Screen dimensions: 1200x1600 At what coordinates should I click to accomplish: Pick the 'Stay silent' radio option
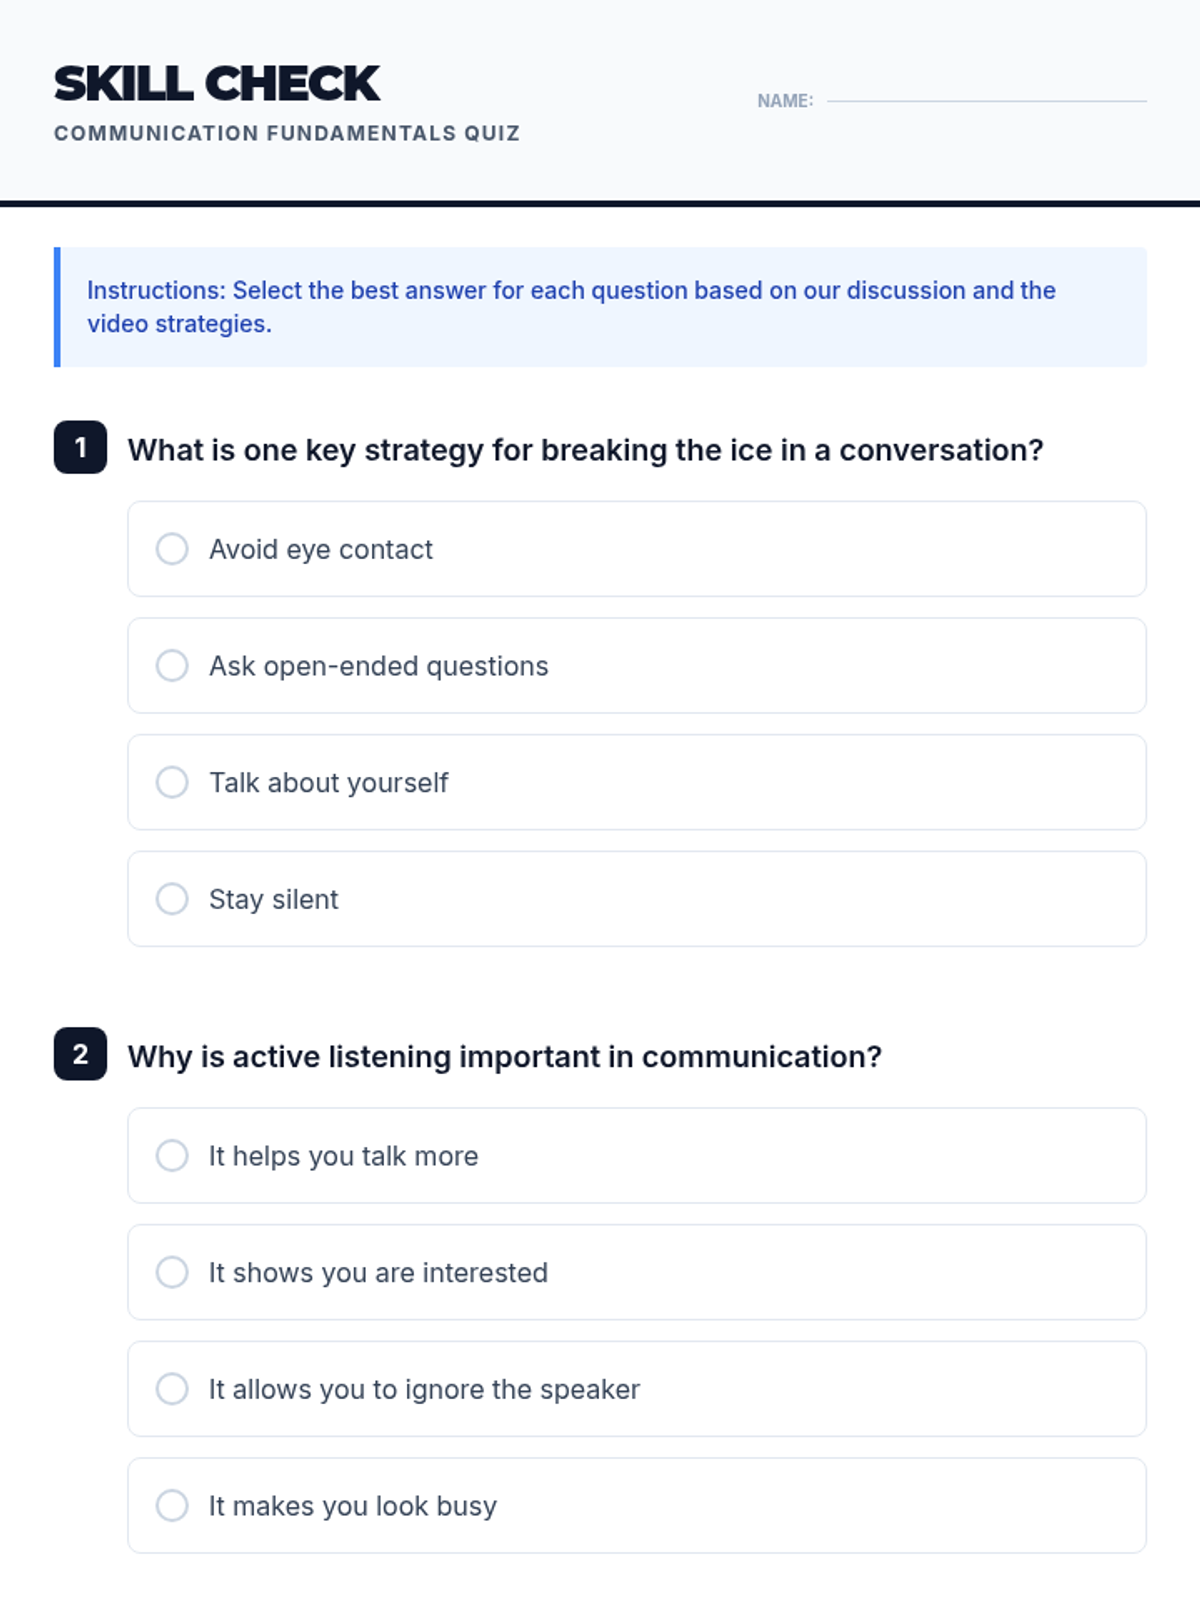[172, 899]
